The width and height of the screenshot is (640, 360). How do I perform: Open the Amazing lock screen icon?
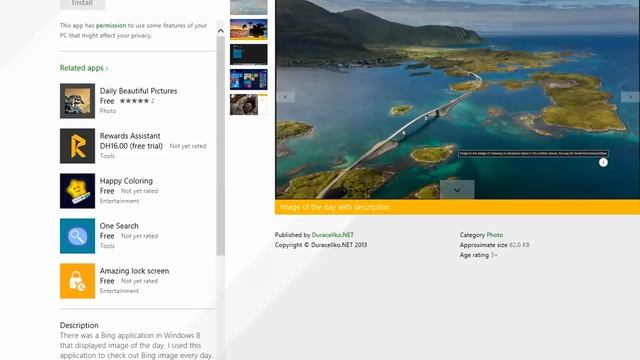[77, 281]
